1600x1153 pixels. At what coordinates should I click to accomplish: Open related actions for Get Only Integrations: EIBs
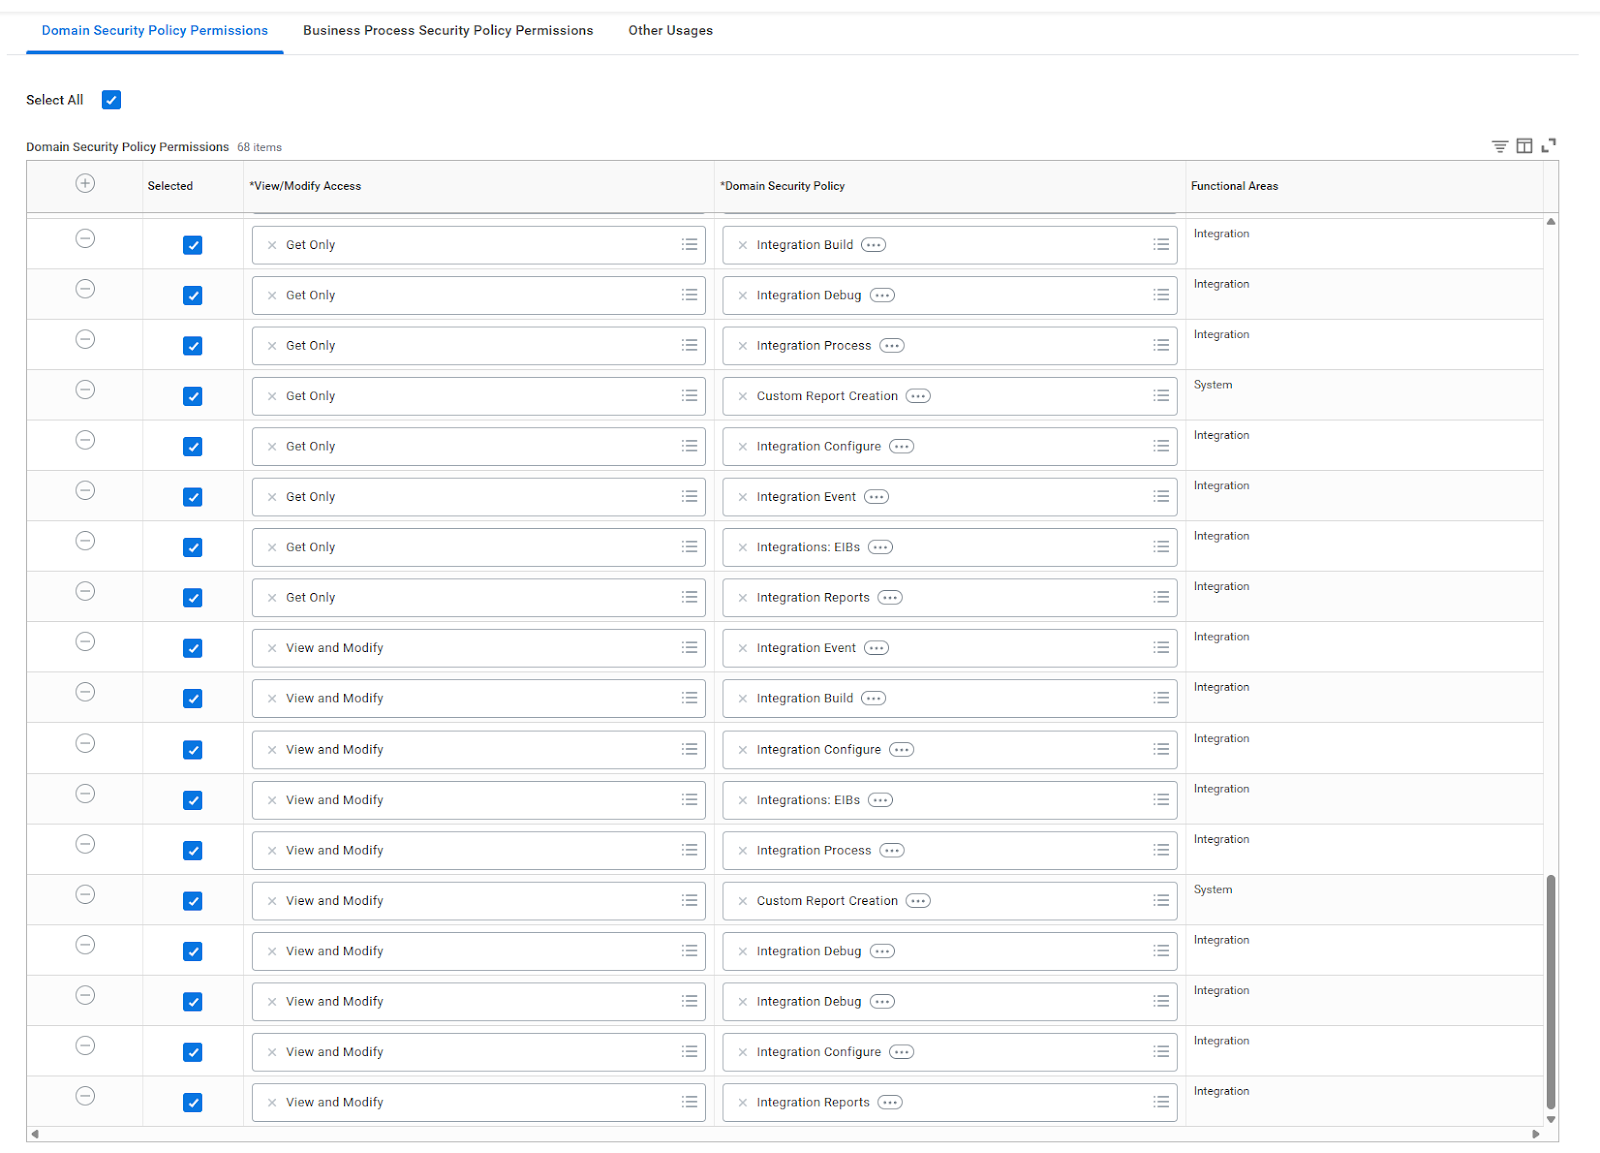[x=880, y=547]
